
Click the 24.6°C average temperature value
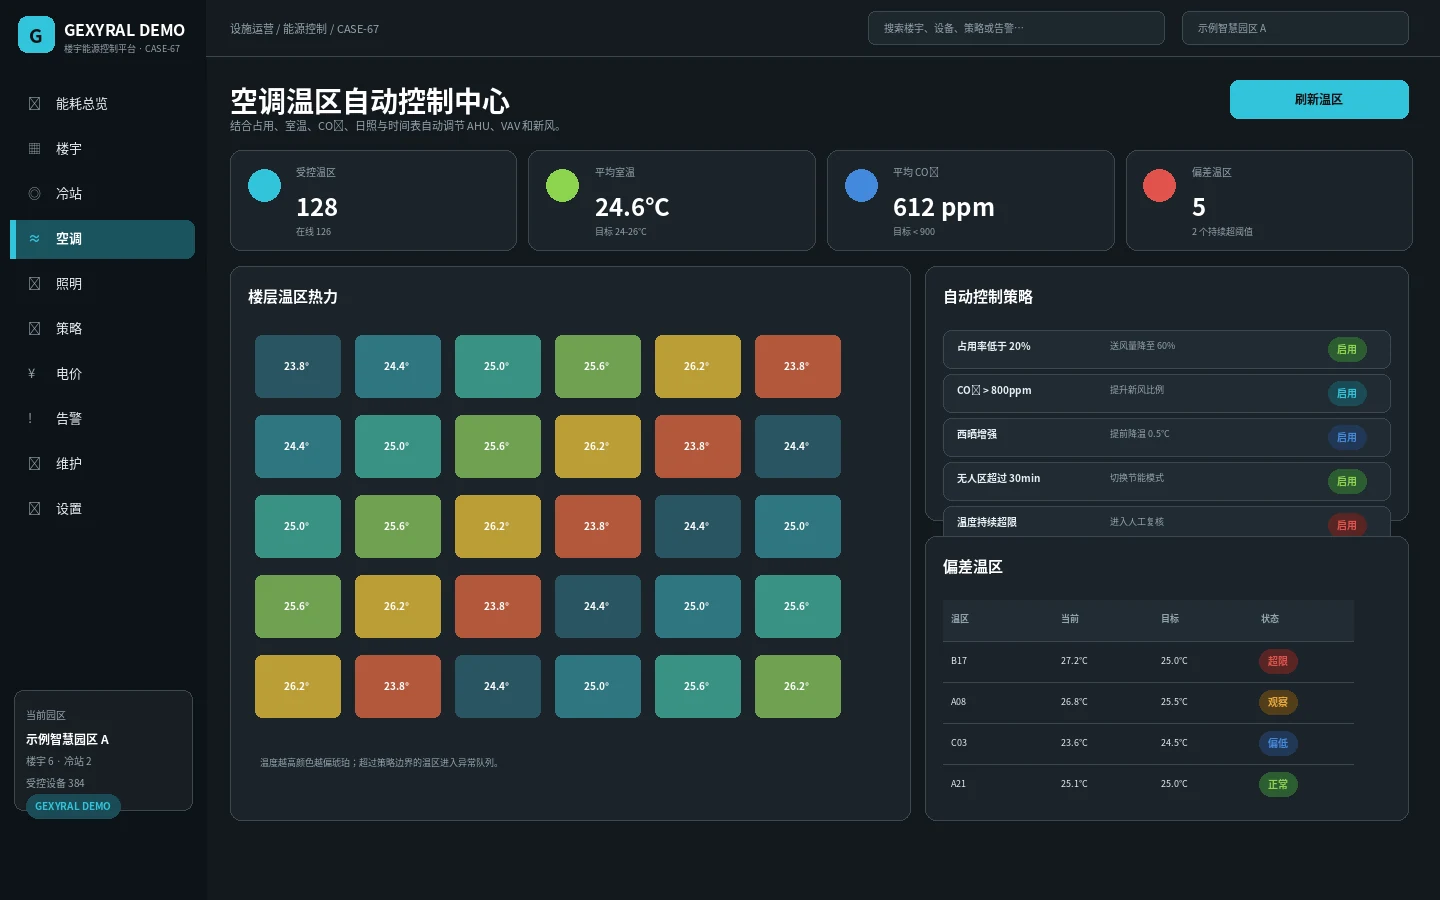[x=632, y=207]
